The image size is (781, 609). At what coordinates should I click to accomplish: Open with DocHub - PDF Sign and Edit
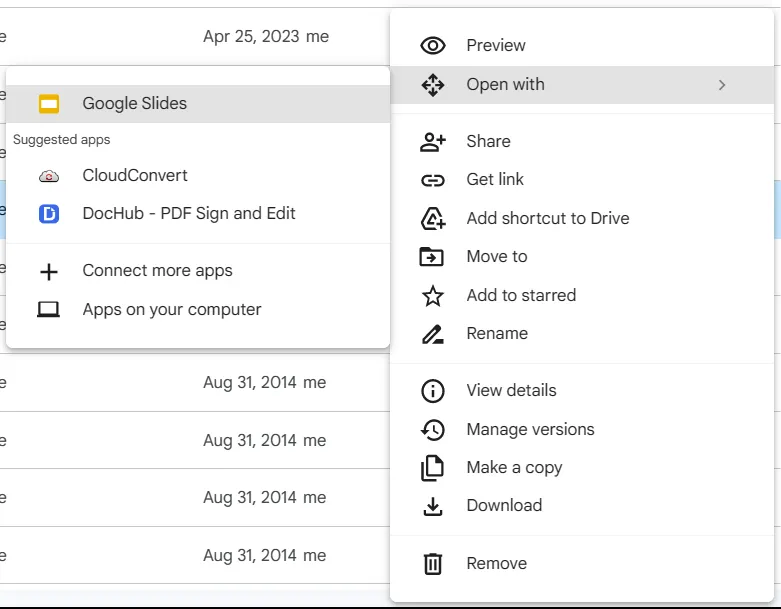pos(189,213)
